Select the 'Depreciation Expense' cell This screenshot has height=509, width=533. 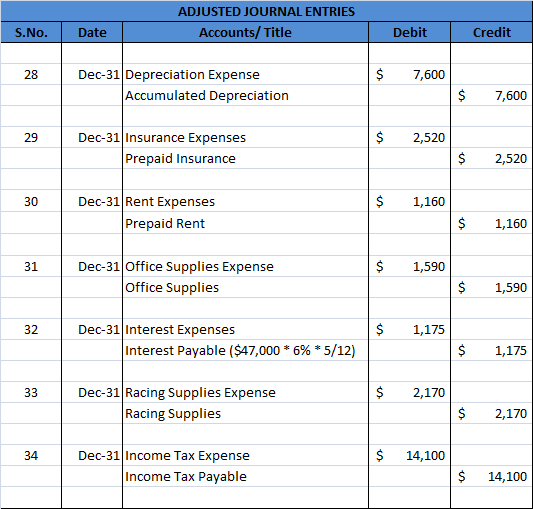coord(245,74)
